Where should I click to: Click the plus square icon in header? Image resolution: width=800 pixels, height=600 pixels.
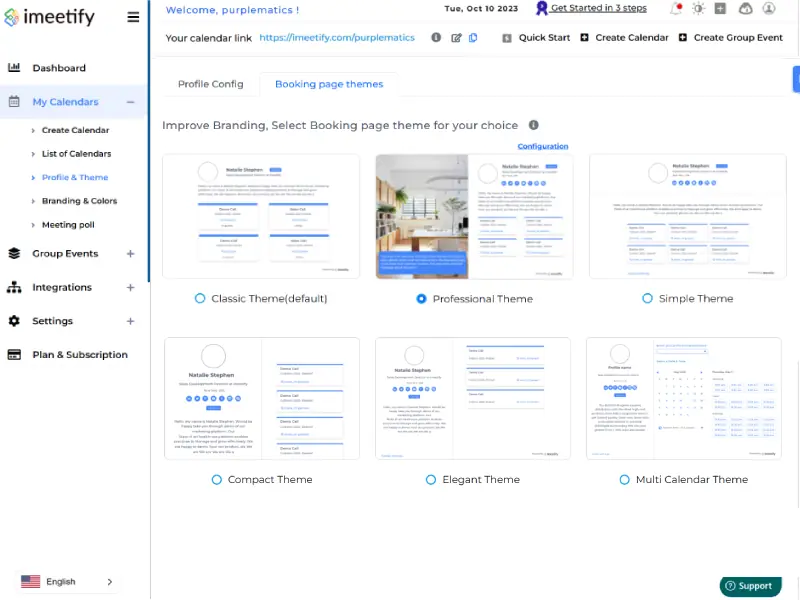(x=720, y=8)
